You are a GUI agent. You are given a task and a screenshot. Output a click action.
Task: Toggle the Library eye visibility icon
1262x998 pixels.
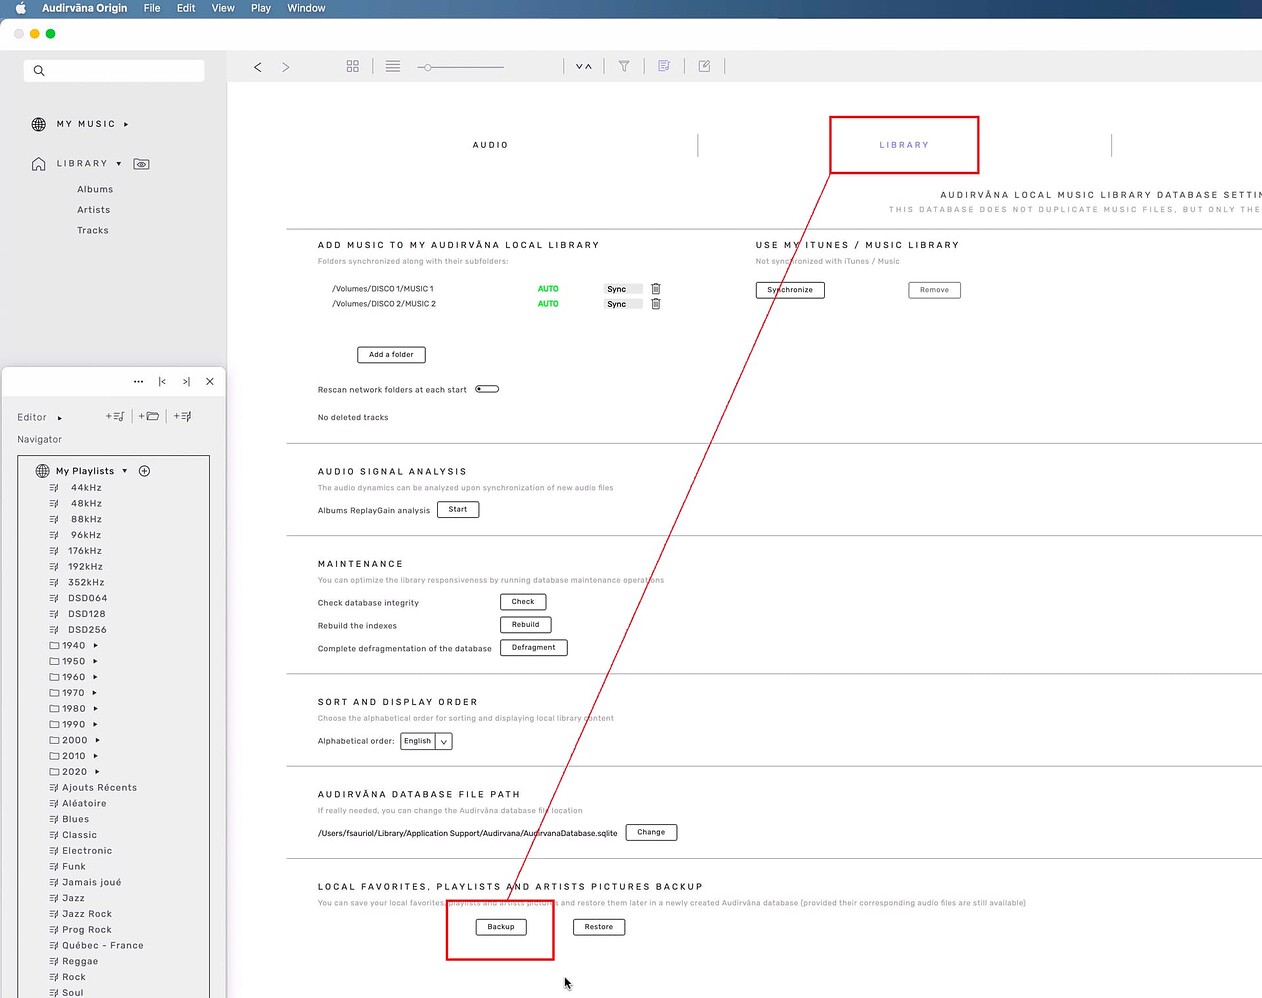click(x=142, y=164)
